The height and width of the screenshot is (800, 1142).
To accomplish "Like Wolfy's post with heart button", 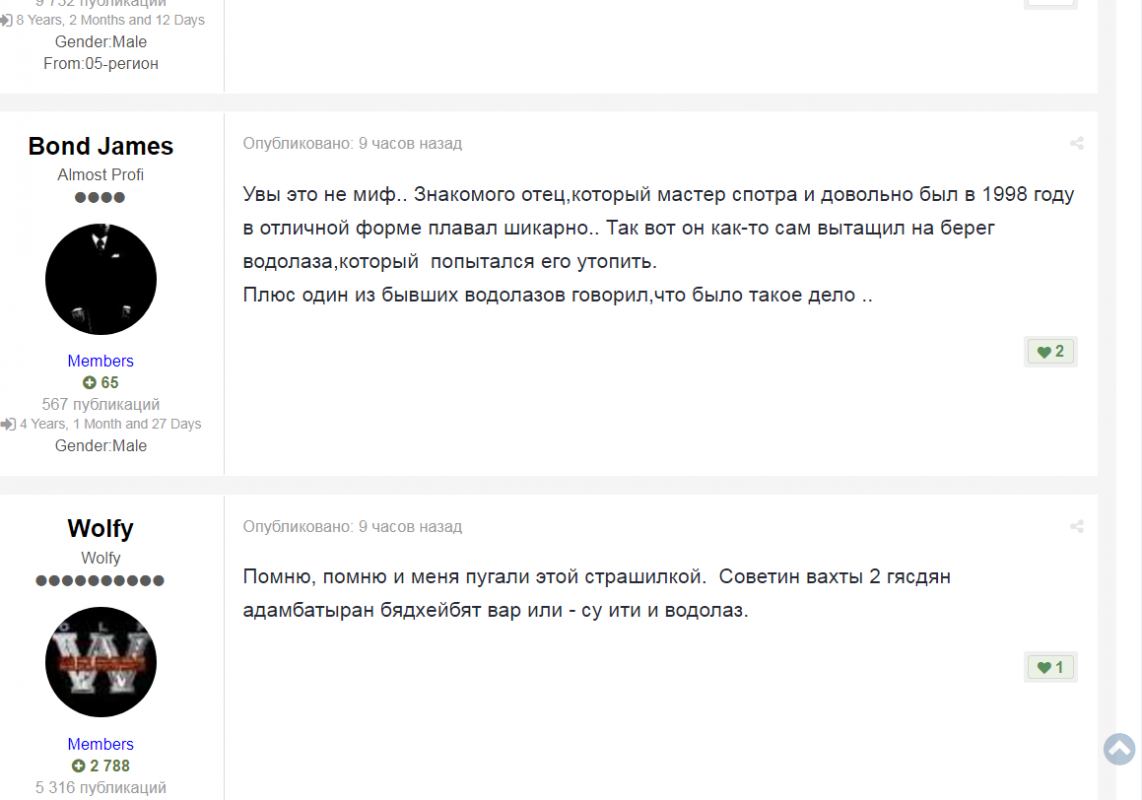I will 1050,667.
